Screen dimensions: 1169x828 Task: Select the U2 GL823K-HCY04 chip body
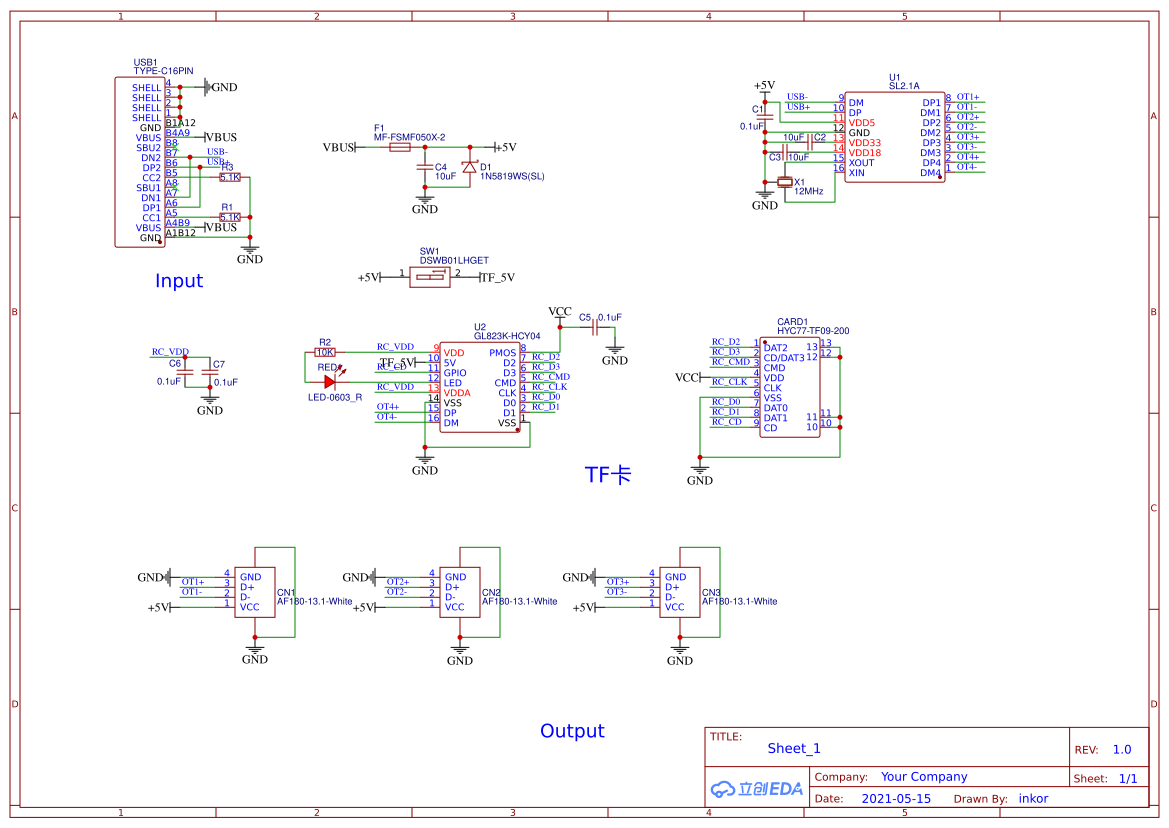(x=480, y=388)
